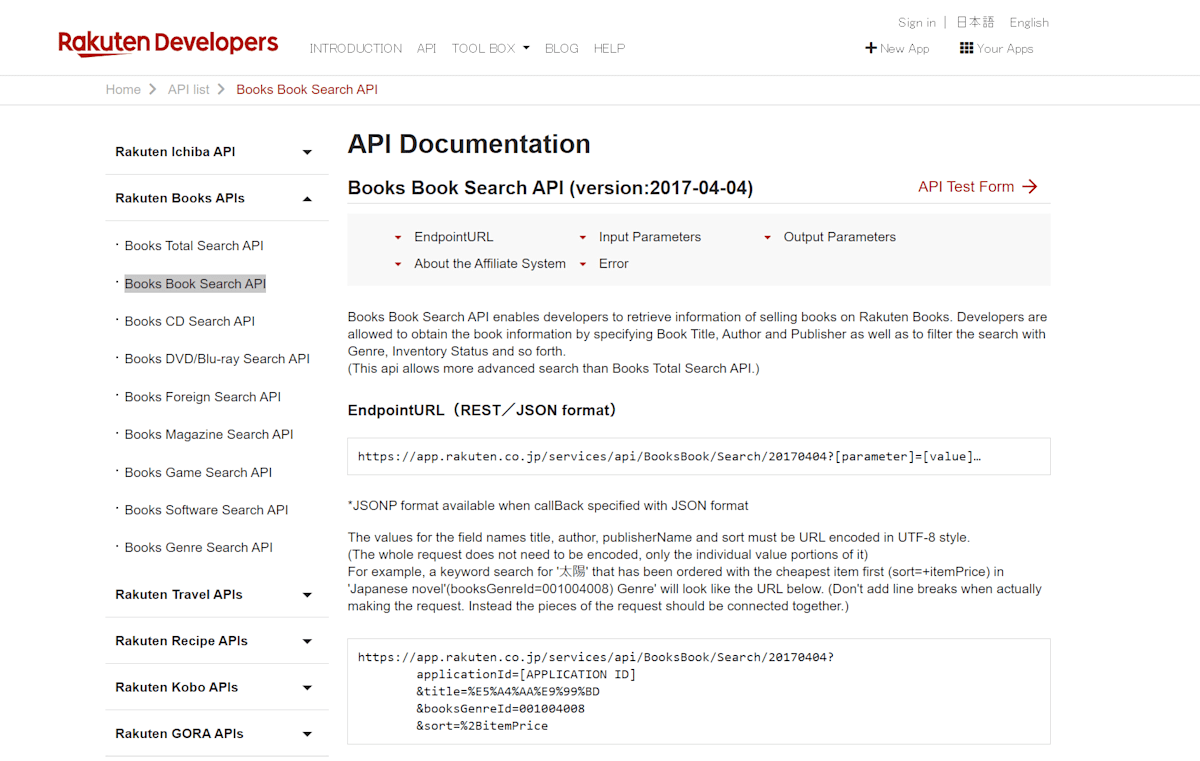Click the endpoint URL code box
The width and height of the screenshot is (1200, 761).
coord(699,456)
